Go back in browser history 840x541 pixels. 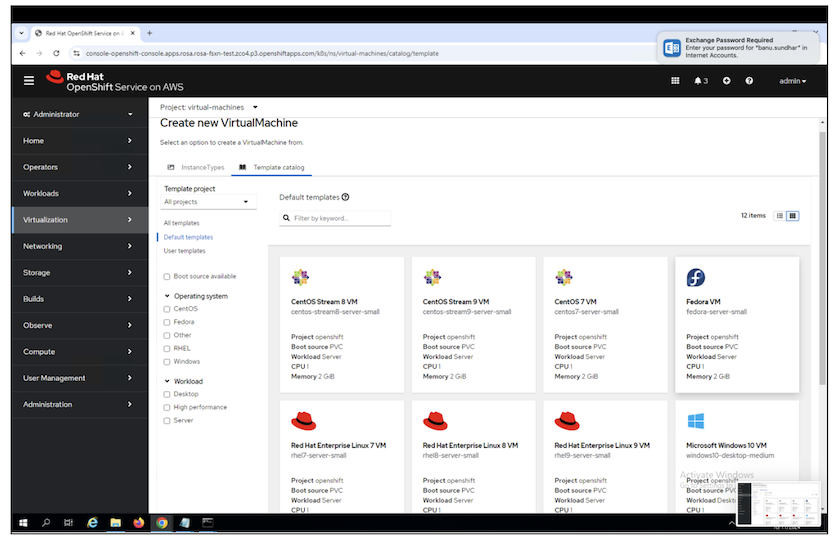(22, 53)
